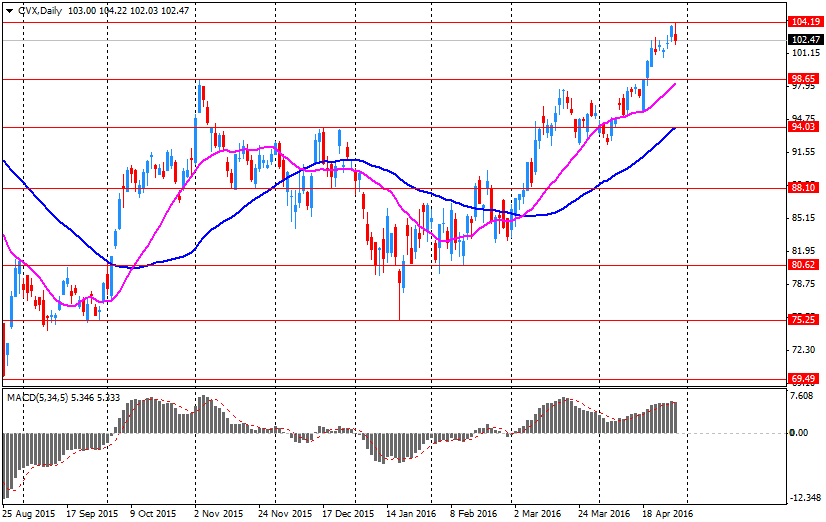Select the 85.15 price scale value
826x522 pixels.
pos(805,218)
